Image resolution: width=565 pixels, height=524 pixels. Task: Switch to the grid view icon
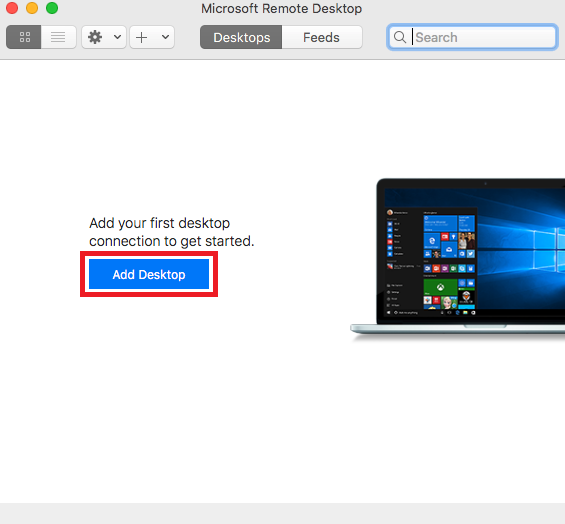(x=24, y=37)
